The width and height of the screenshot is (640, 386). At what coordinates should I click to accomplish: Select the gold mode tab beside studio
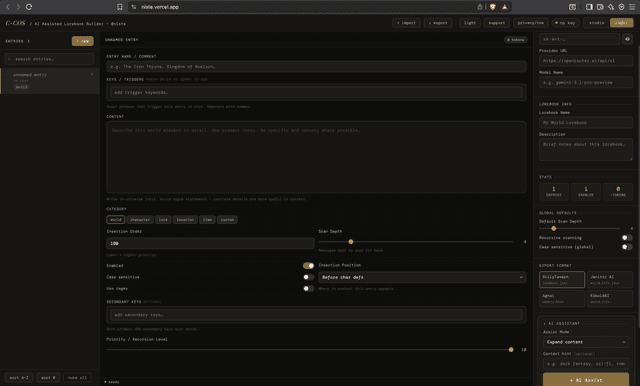pos(621,23)
